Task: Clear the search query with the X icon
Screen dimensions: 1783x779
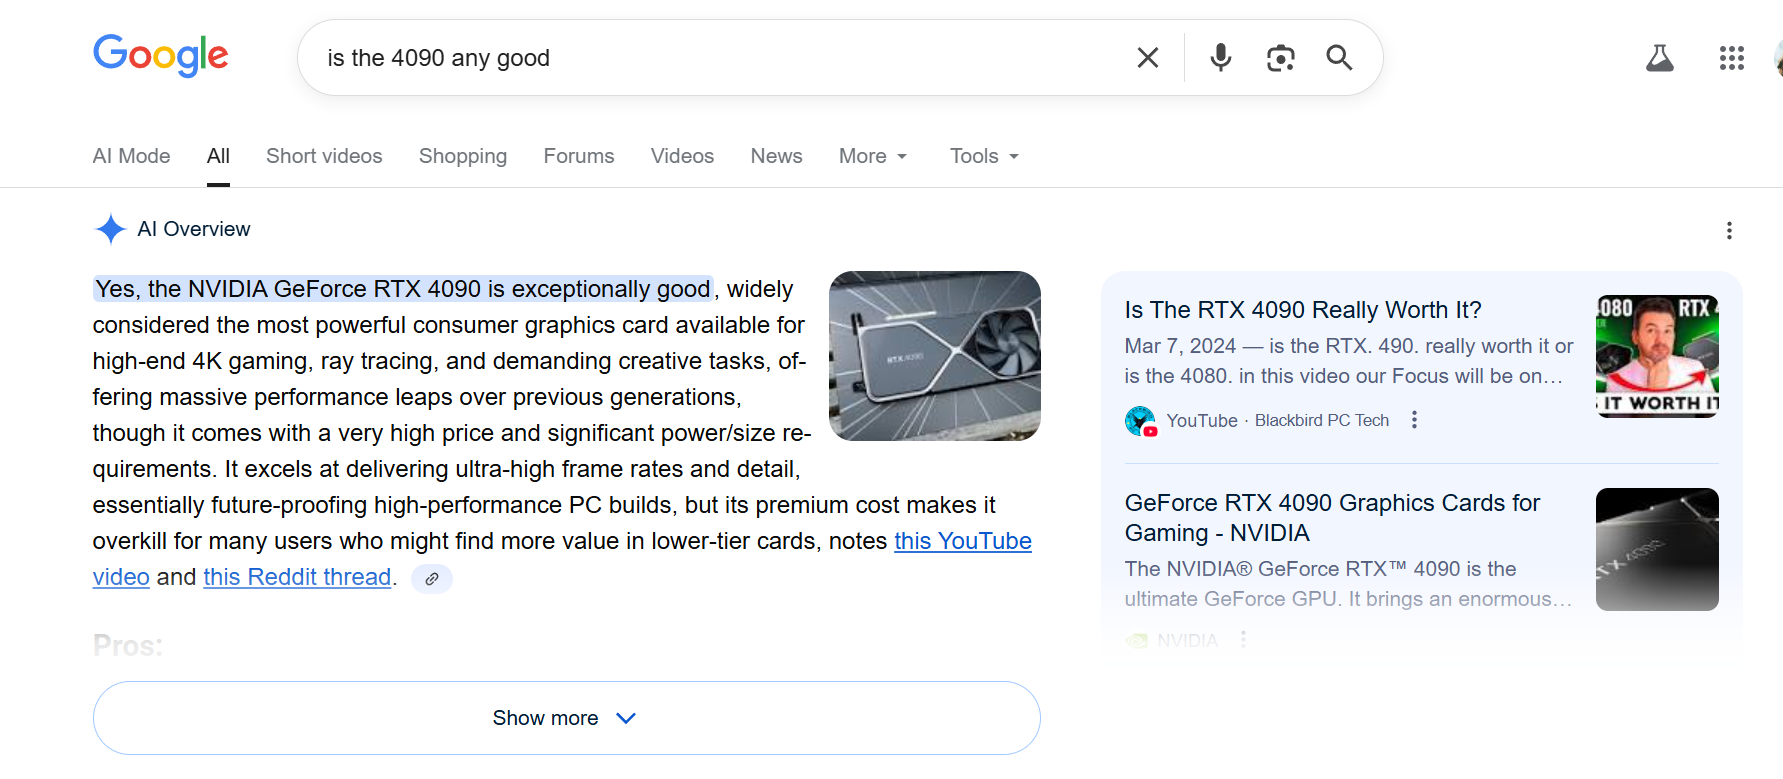Action: pos(1148,58)
